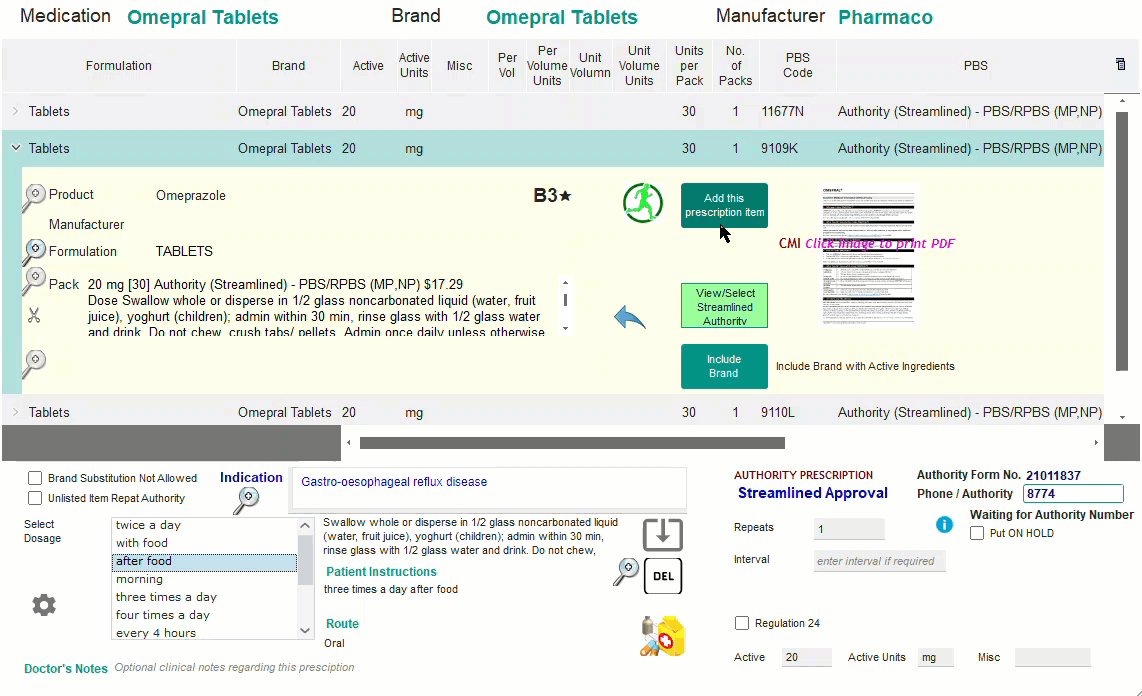The height and width of the screenshot is (696, 1142).
Task: Tick Unlisted Item Repat Authority checkbox
Action: (35, 498)
